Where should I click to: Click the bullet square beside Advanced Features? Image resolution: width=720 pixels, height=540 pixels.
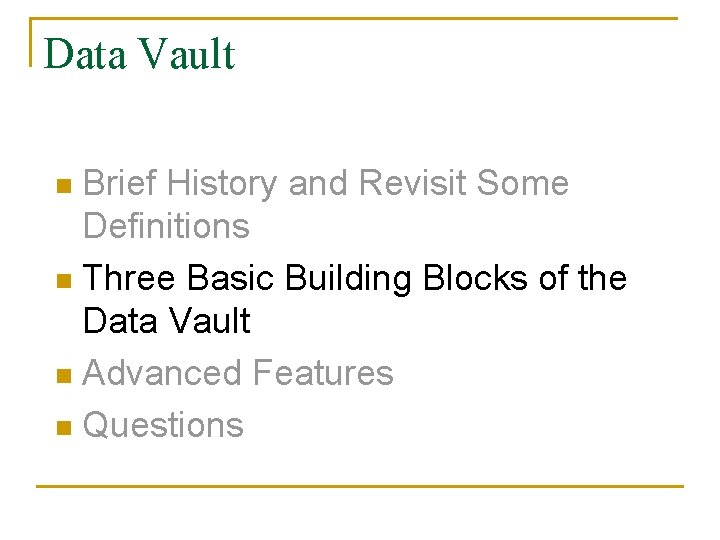pyautogui.click(x=64, y=376)
